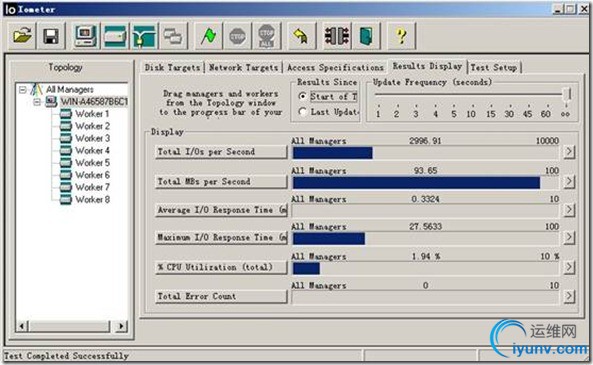The height and width of the screenshot is (365, 593).
Task: Click the Update Frequency slider thumb
Action: [x=567, y=95]
